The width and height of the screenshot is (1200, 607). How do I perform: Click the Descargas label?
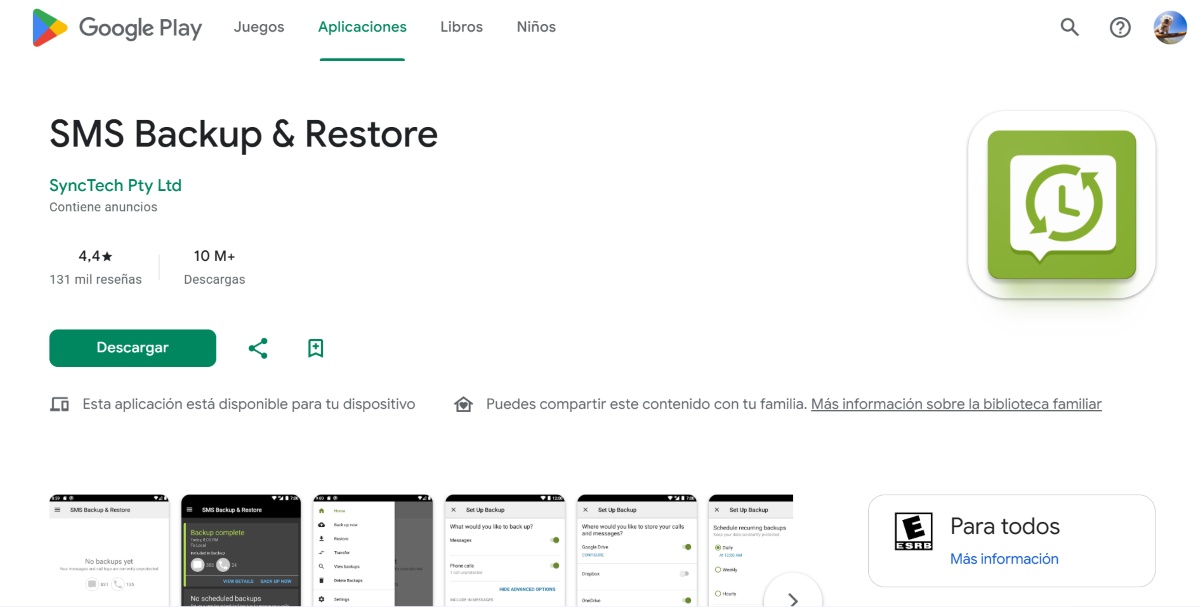(214, 280)
